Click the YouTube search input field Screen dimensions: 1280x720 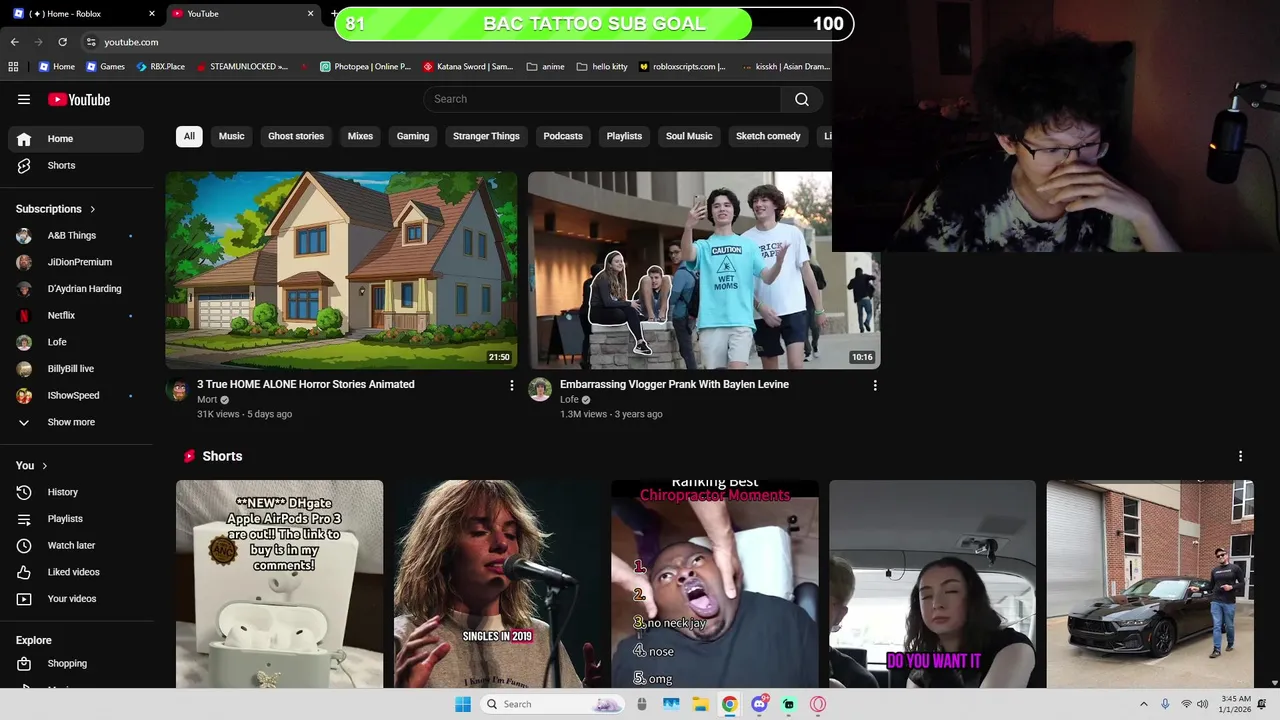(x=602, y=99)
